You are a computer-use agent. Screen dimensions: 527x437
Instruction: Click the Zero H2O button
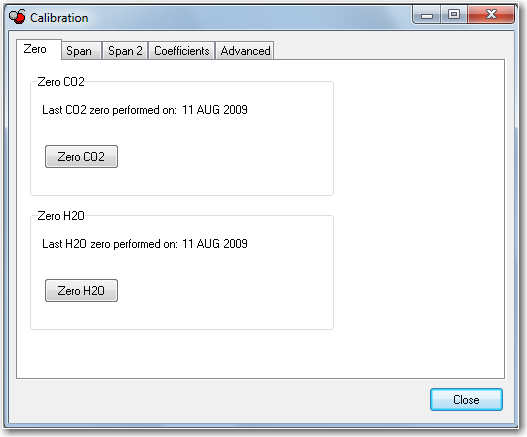point(81,290)
